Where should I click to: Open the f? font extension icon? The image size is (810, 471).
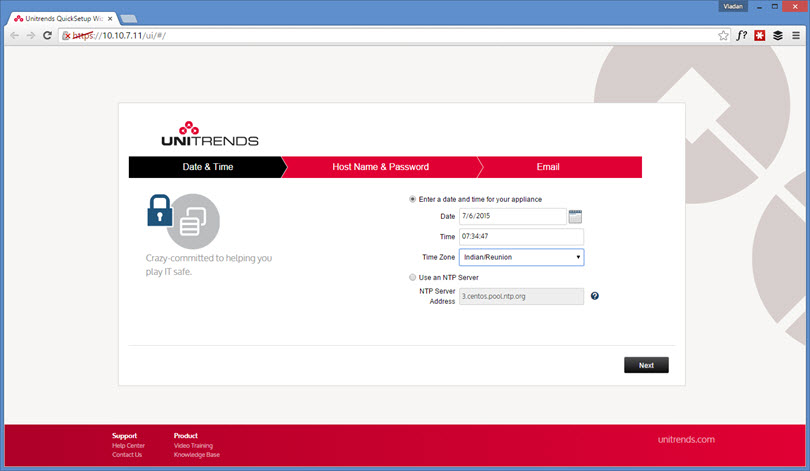point(742,36)
